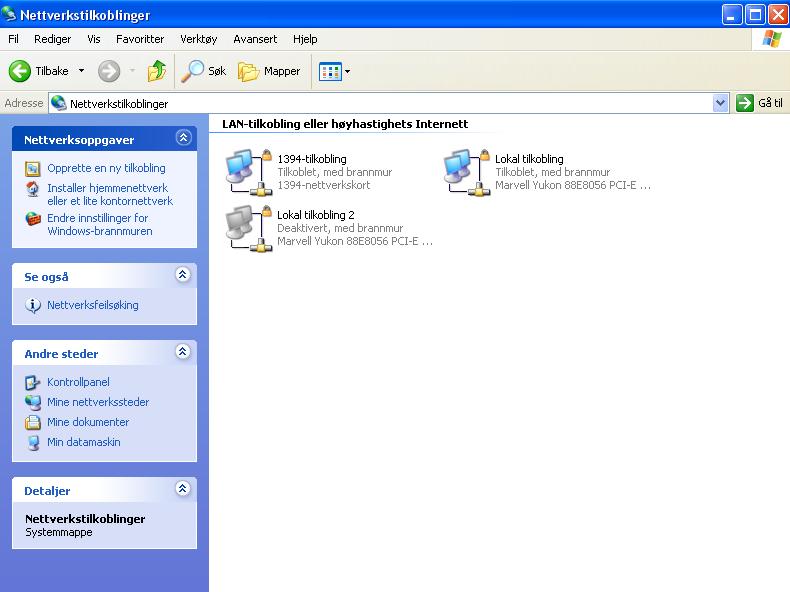Open the Avansert menu
Viewport: 790px width, 592px height.
click(x=255, y=39)
